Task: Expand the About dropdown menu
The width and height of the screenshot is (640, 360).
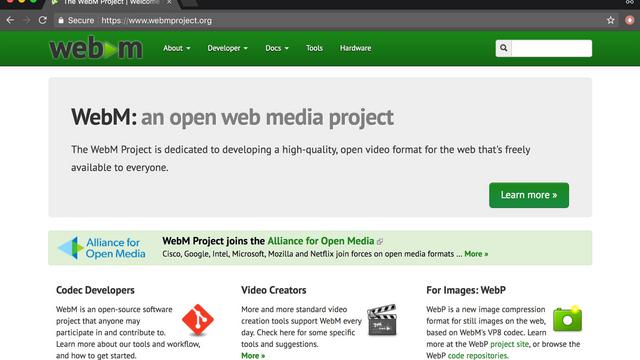Action: click(x=176, y=48)
